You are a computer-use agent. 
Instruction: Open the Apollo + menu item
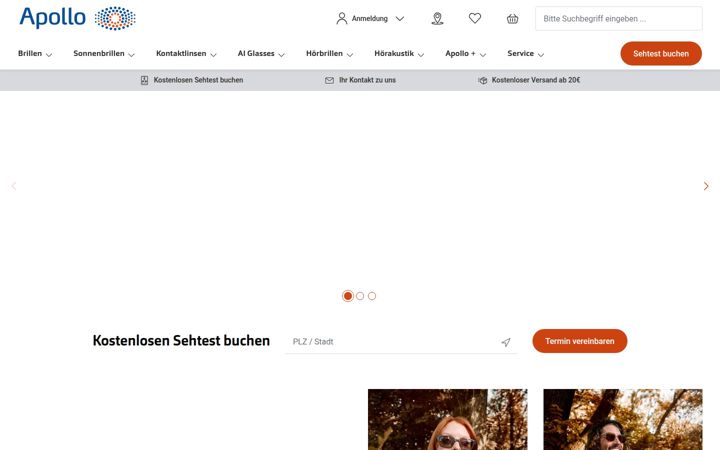[x=460, y=53]
